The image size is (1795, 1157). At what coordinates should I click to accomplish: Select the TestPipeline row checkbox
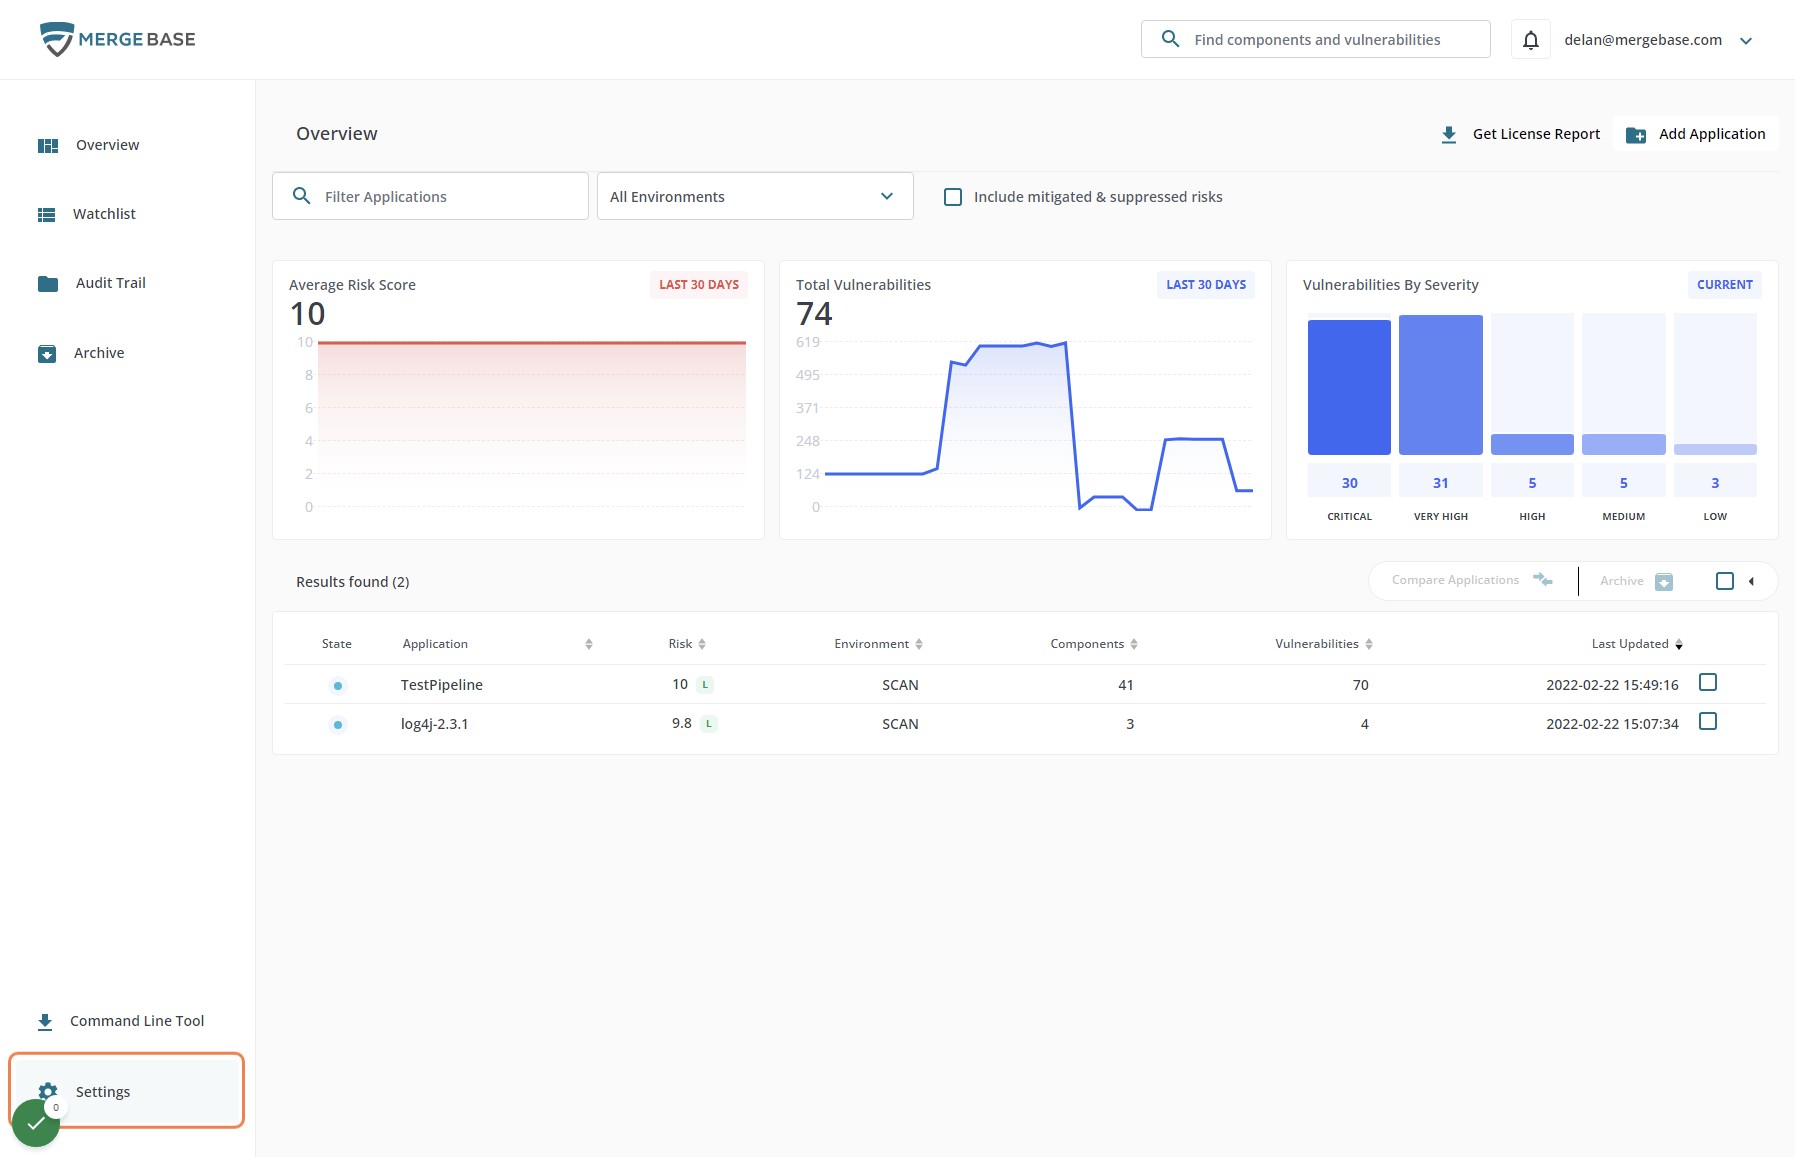[x=1708, y=682]
